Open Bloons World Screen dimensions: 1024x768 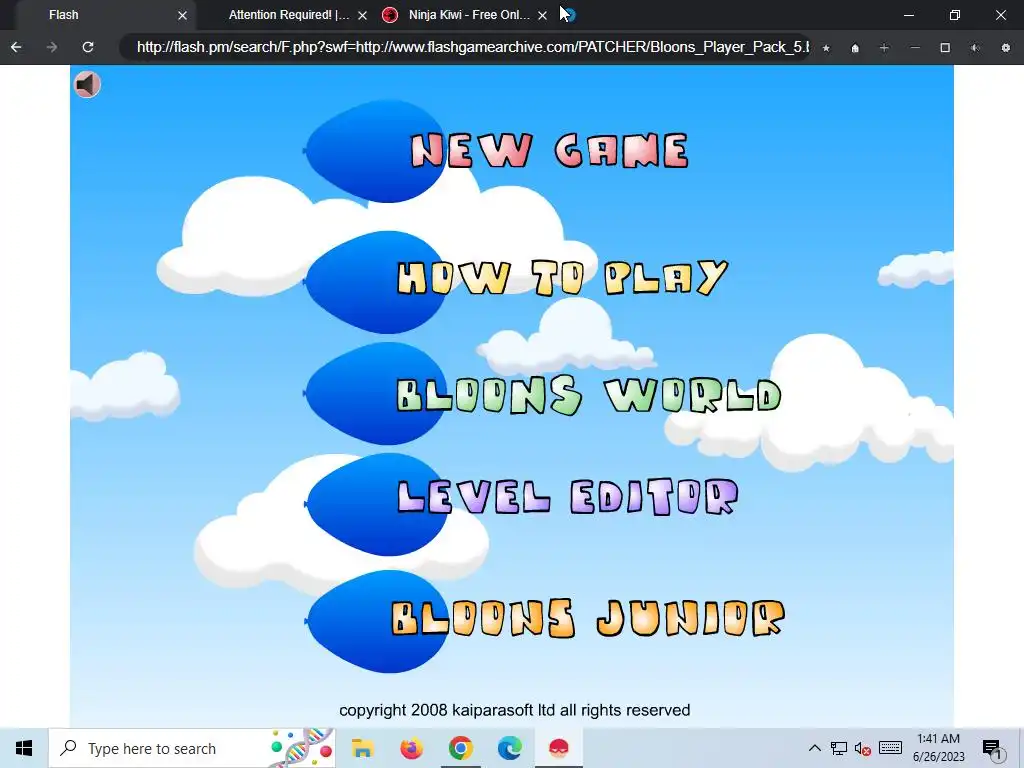tap(589, 395)
